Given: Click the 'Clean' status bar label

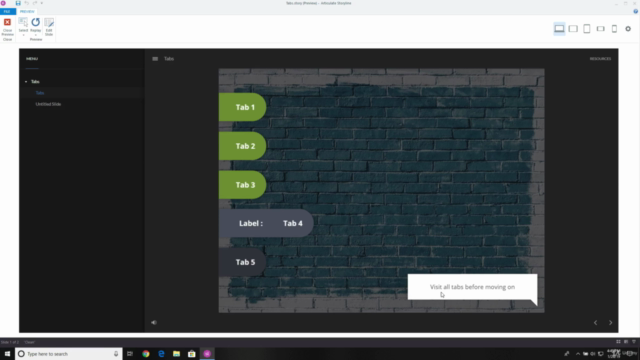Looking at the screenshot, I should tap(30, 342).
